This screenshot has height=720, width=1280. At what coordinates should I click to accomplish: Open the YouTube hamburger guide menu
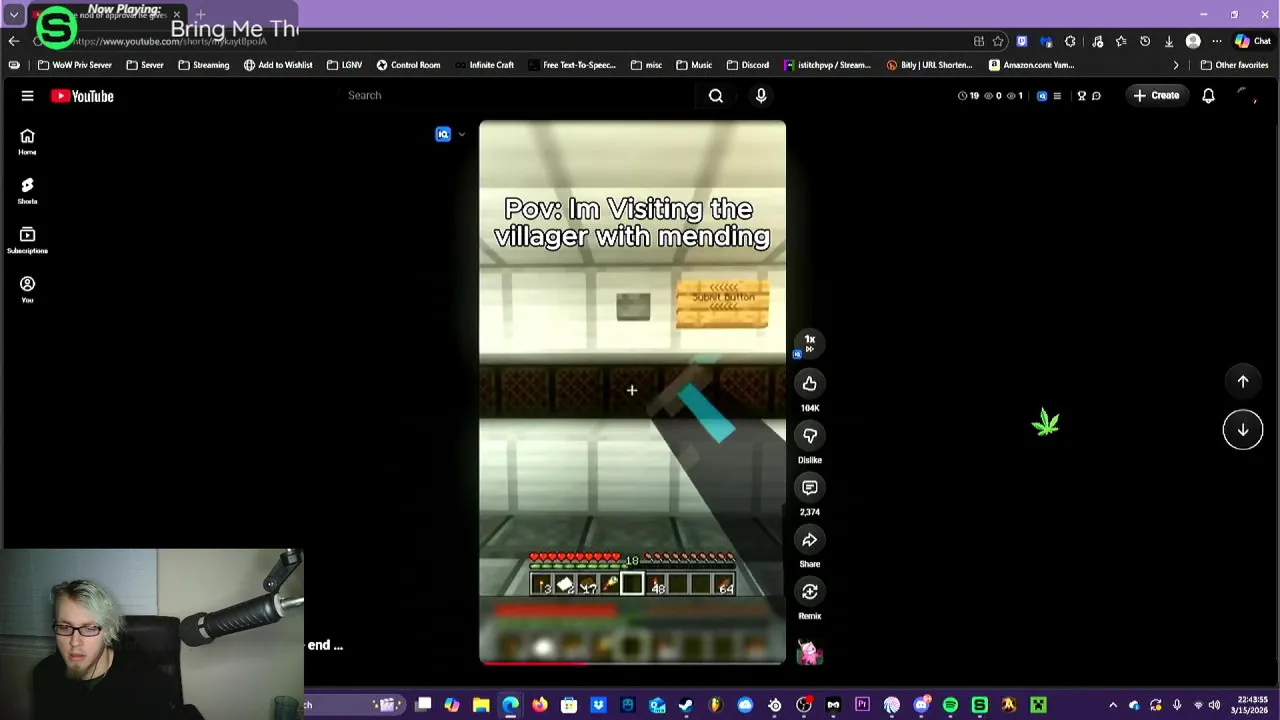[x=28, y=96]
